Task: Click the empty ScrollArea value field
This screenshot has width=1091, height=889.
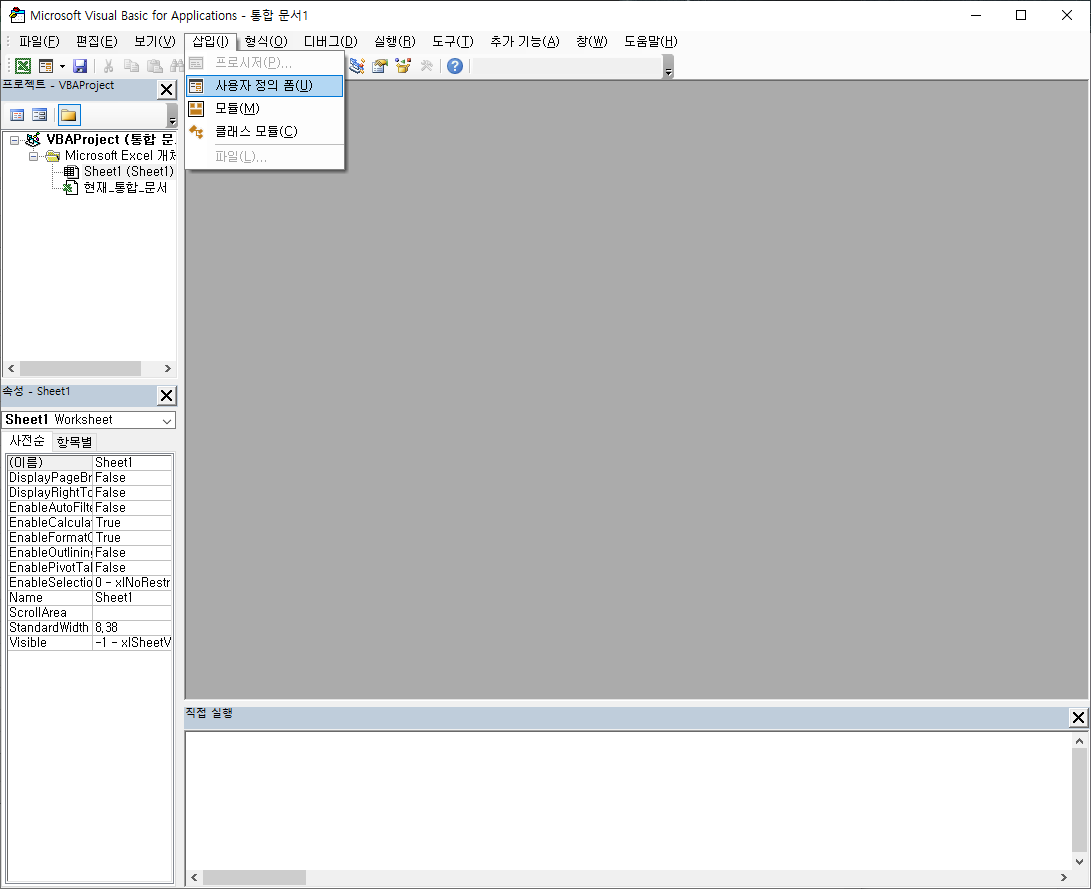Action: tap(132, 613)
